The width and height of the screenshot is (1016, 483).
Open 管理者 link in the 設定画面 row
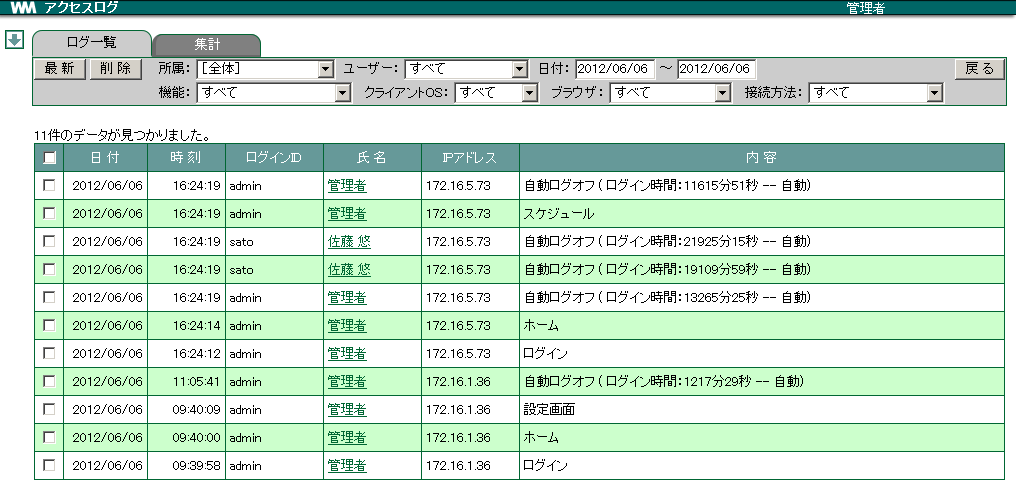coord(347,409)
